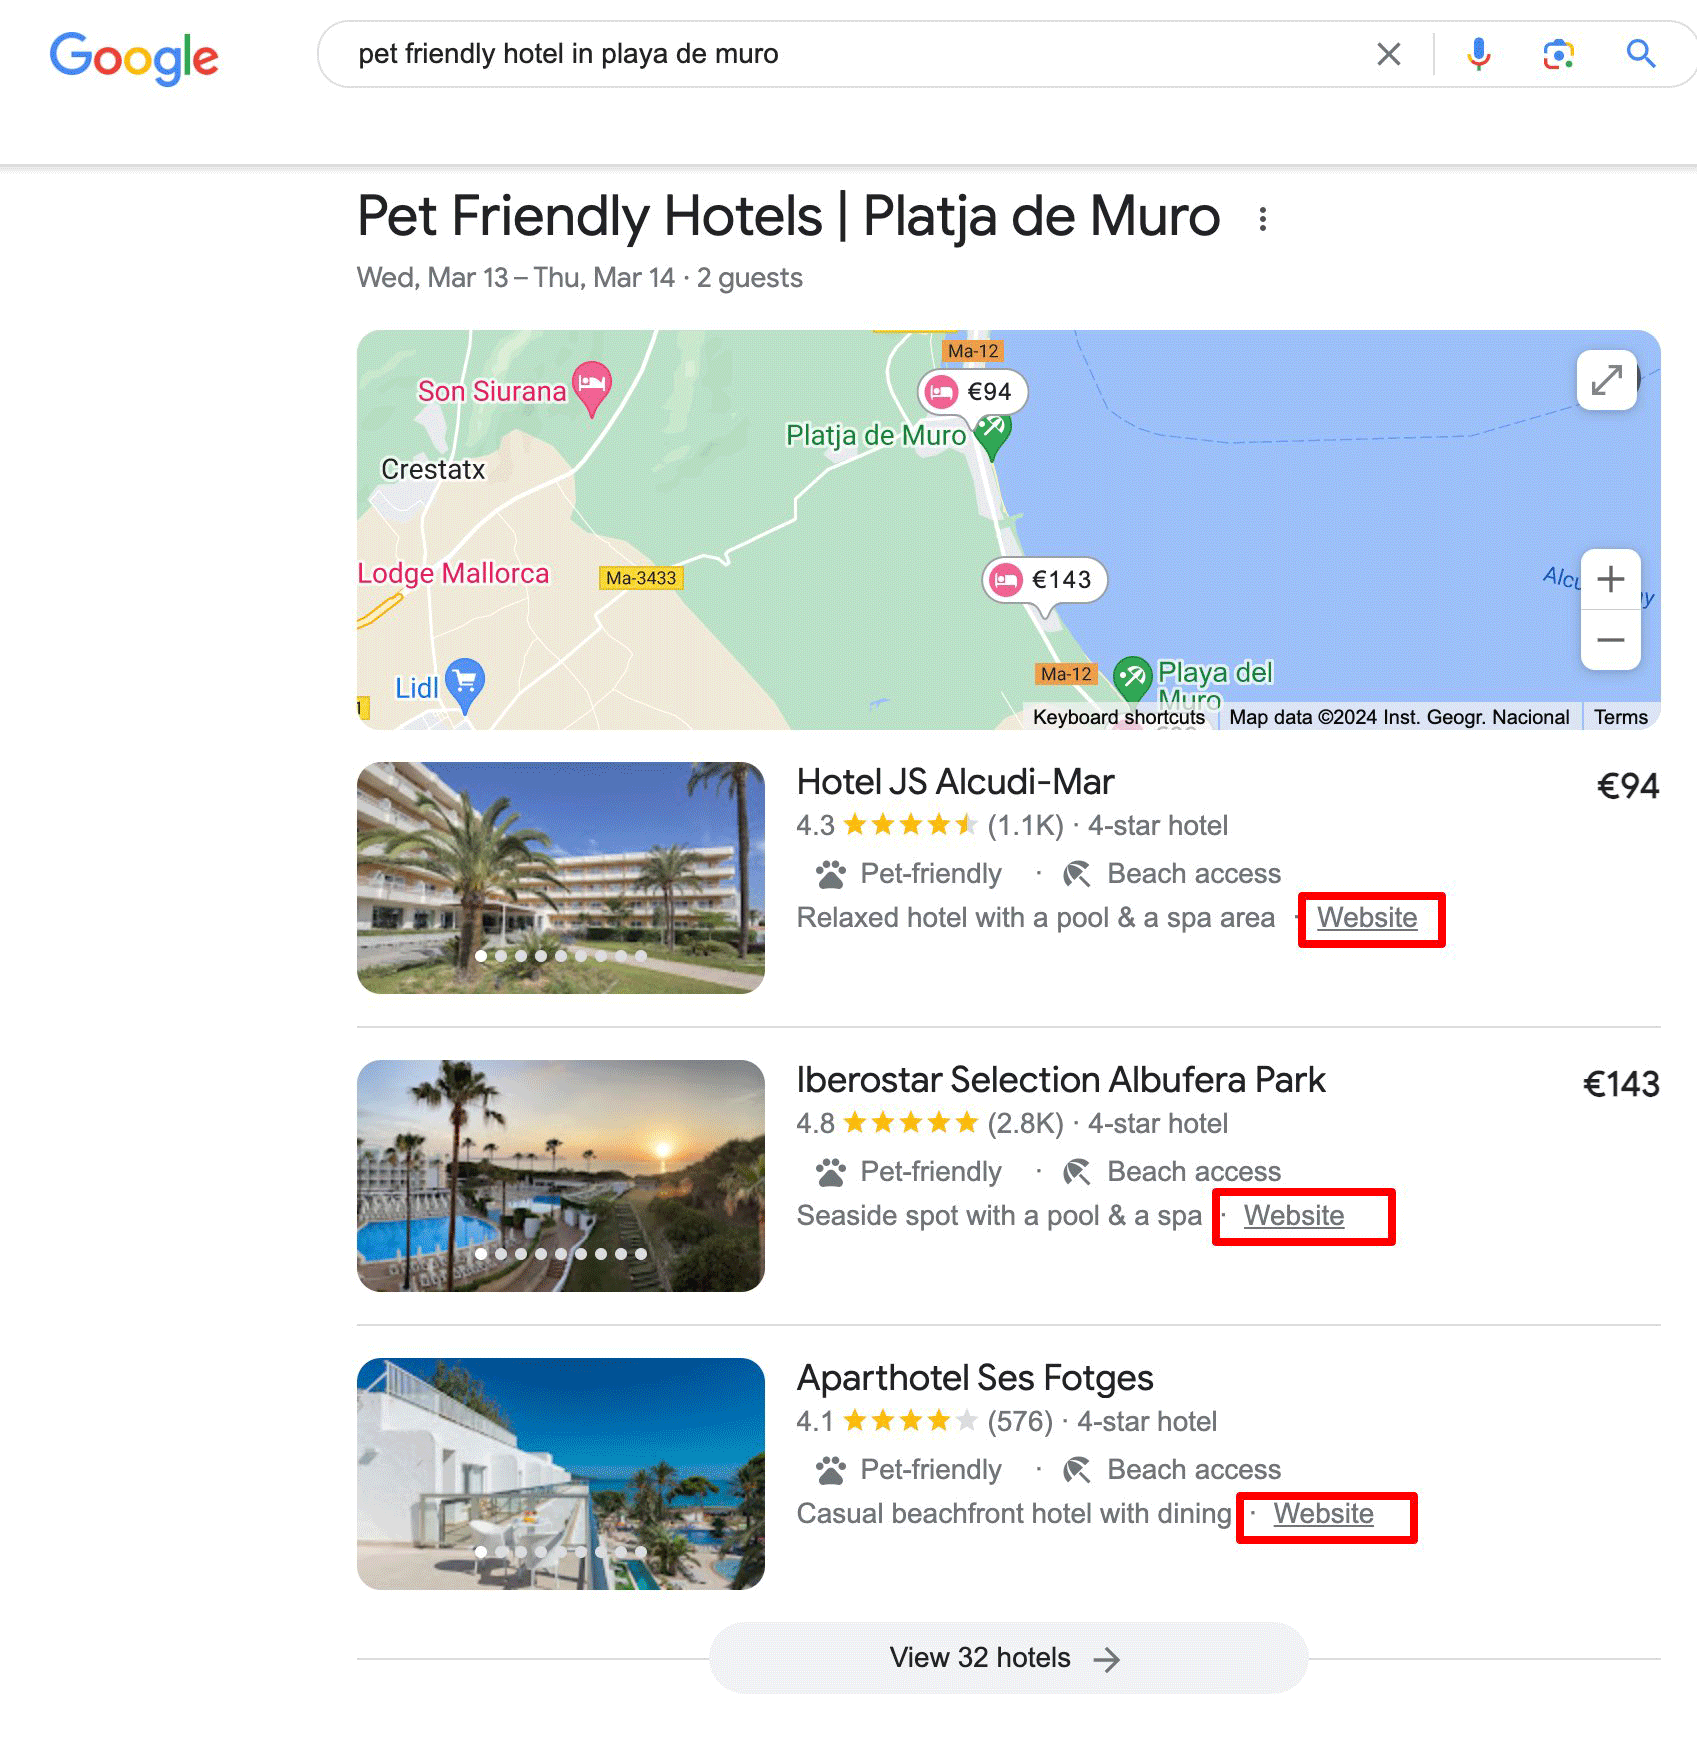Open the dates and guests selector

point(578,278)
